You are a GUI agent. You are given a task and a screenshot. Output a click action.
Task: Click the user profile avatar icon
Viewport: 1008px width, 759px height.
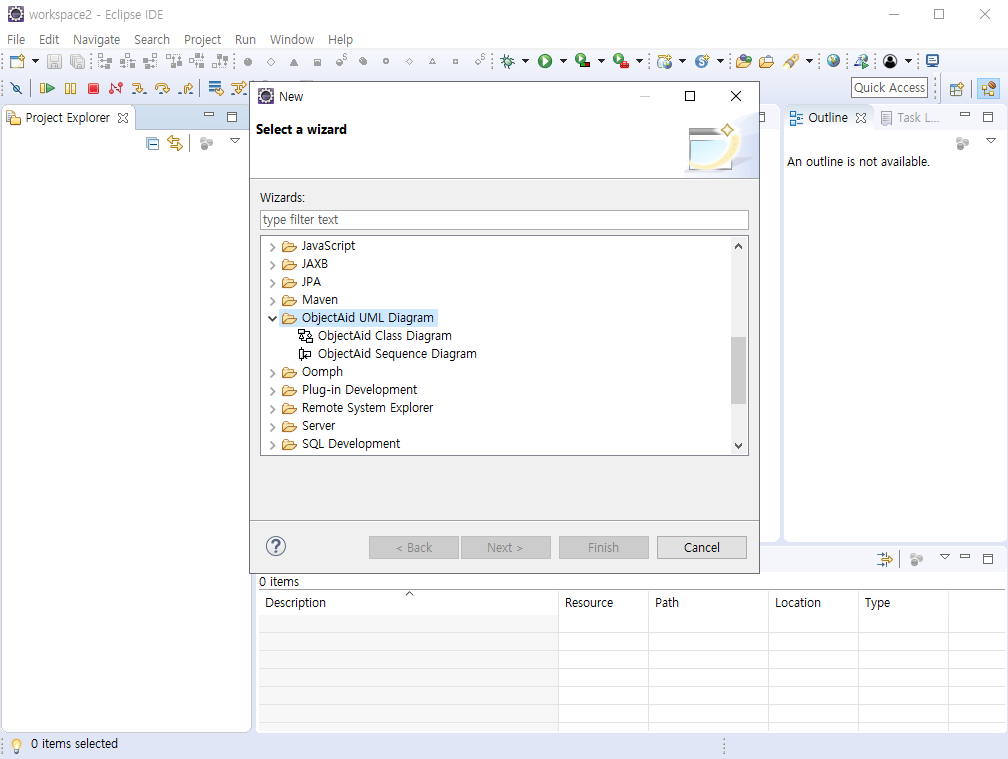coord(890,61)
